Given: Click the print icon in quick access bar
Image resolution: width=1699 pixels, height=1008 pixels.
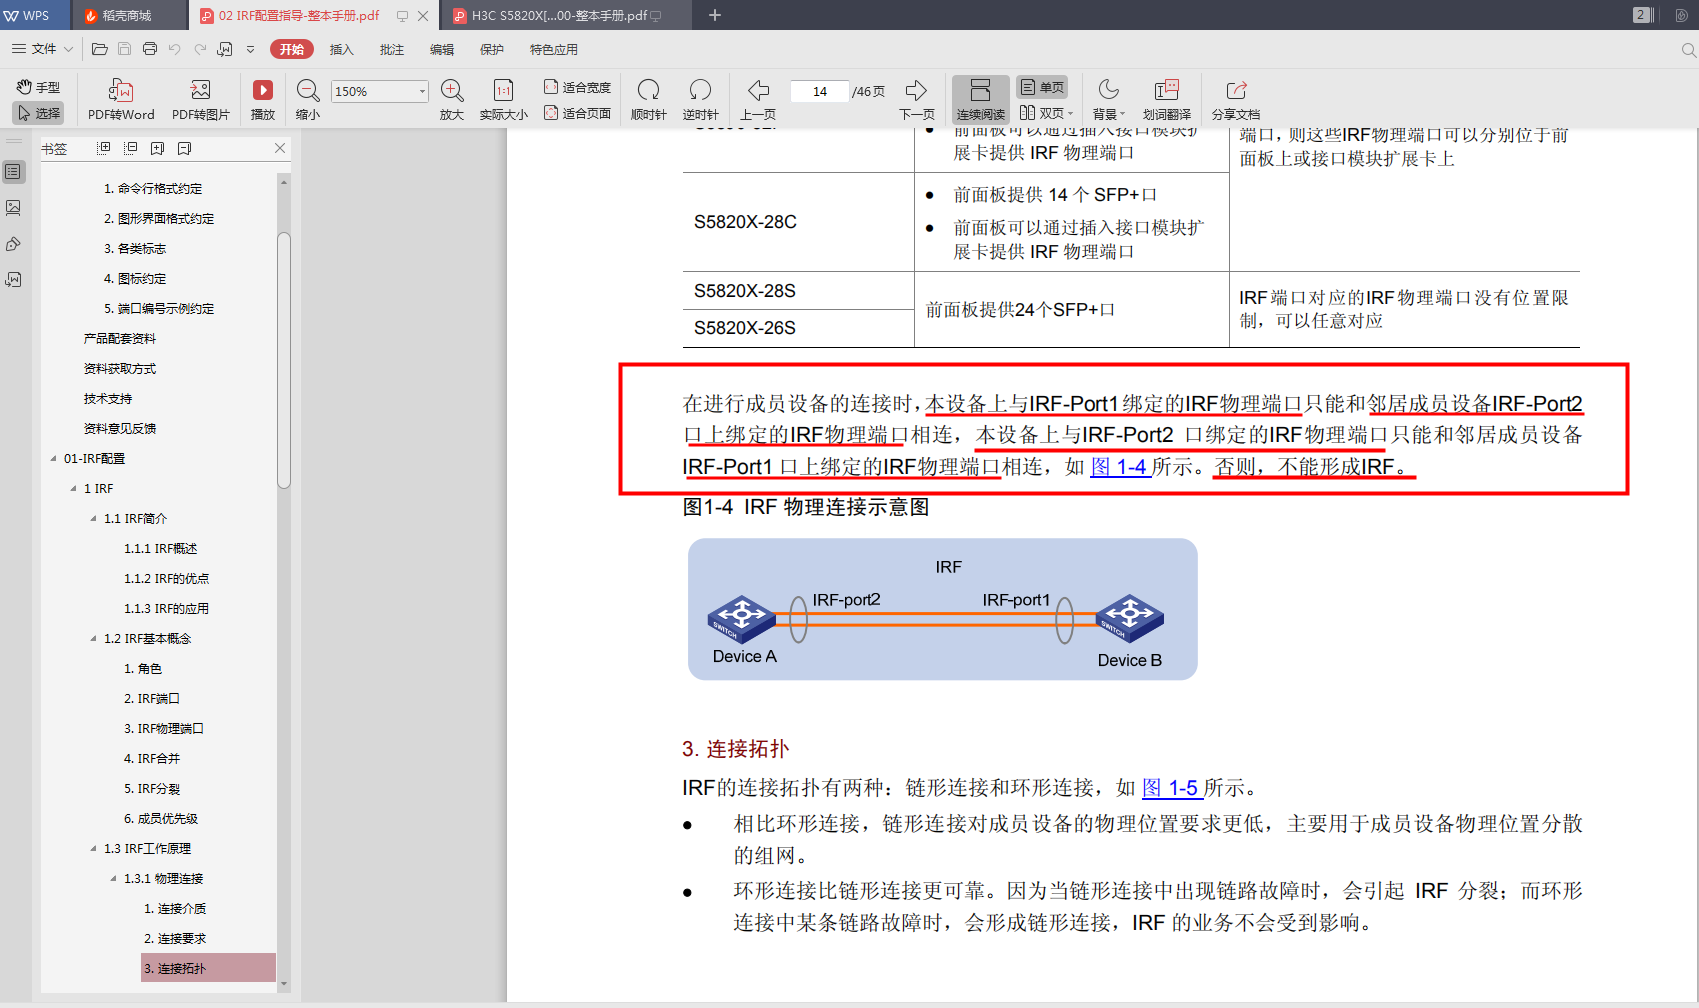Looking at the screenshot, I should coord(150,49).
